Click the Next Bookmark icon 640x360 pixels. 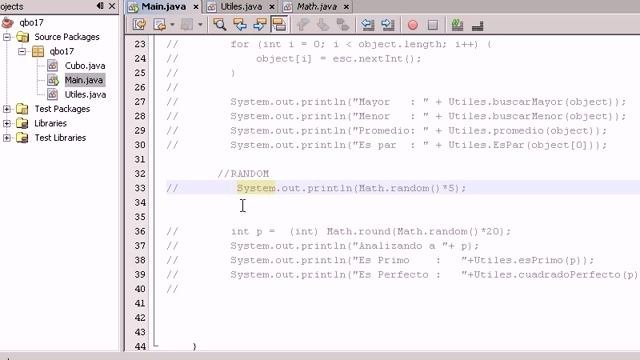tap(322, 24)
